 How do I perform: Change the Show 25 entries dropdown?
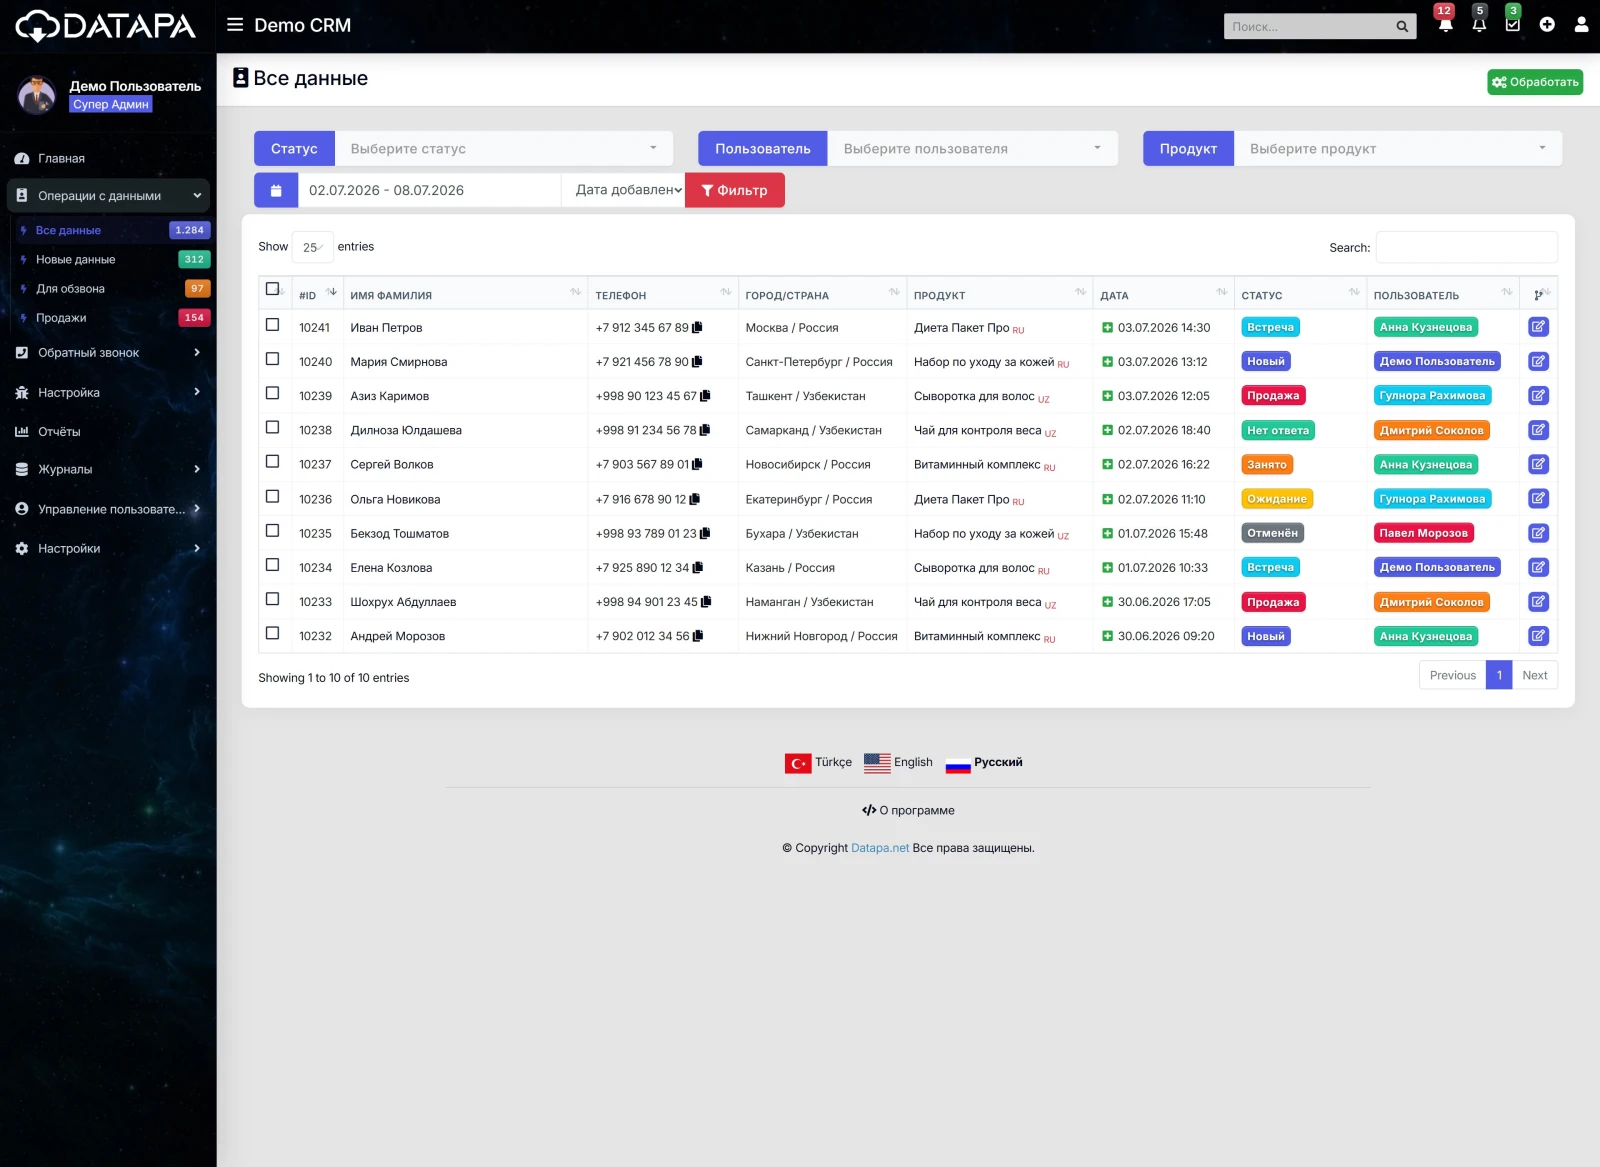coord(312,247)
